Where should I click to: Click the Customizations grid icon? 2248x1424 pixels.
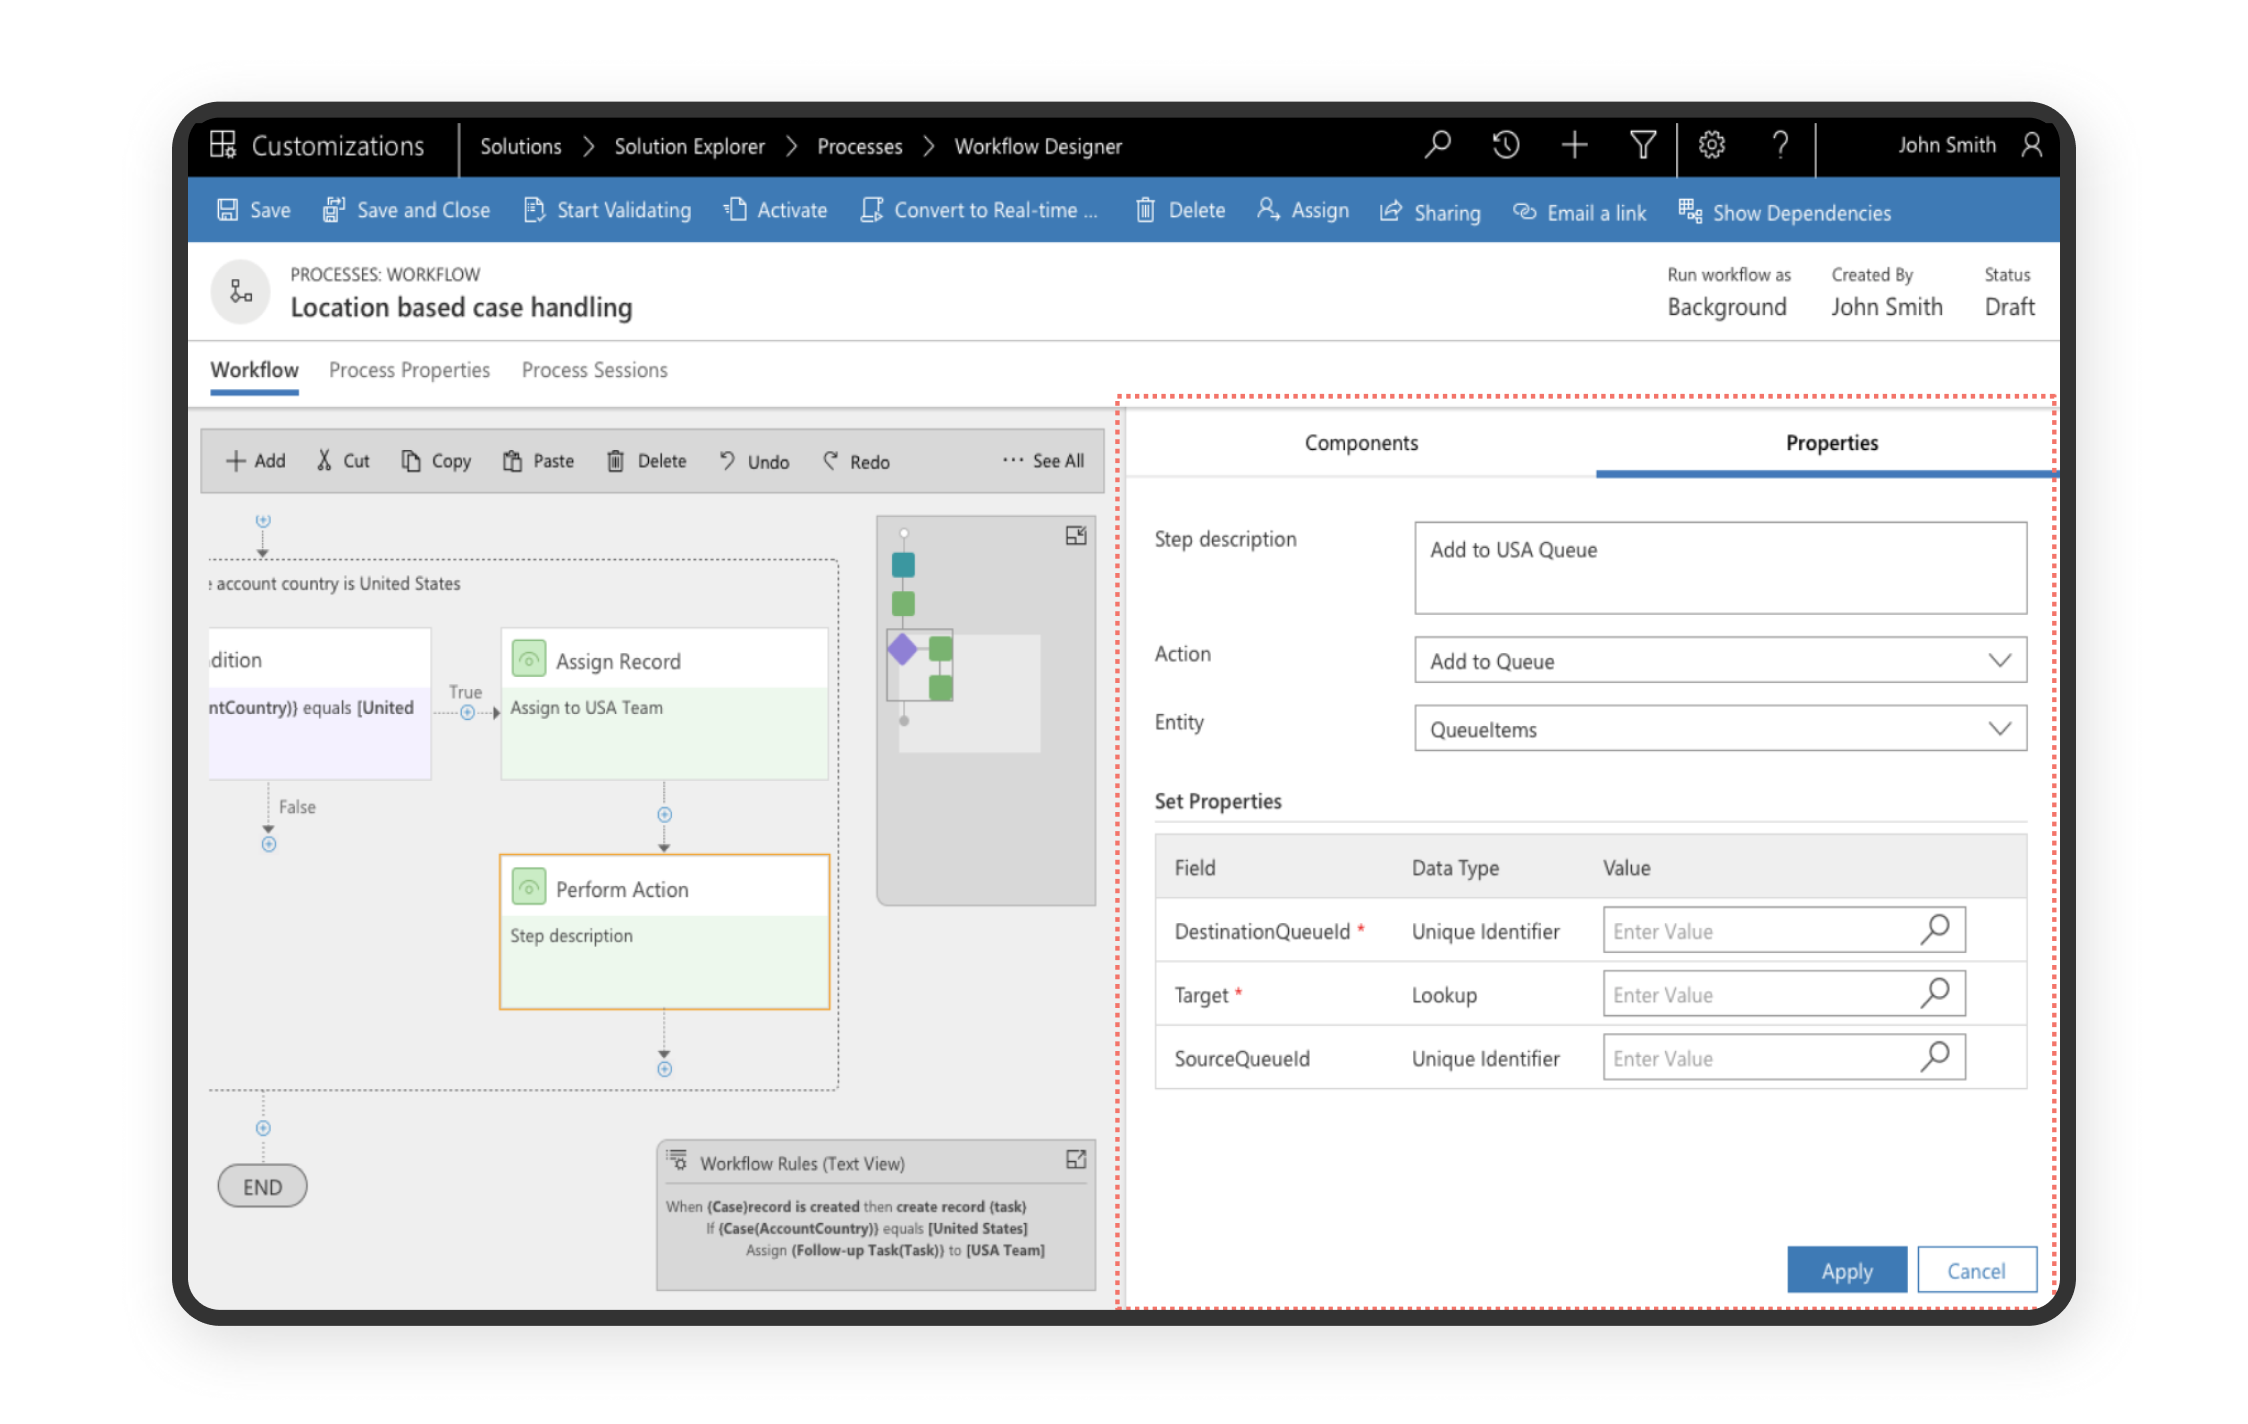[223, 145]
